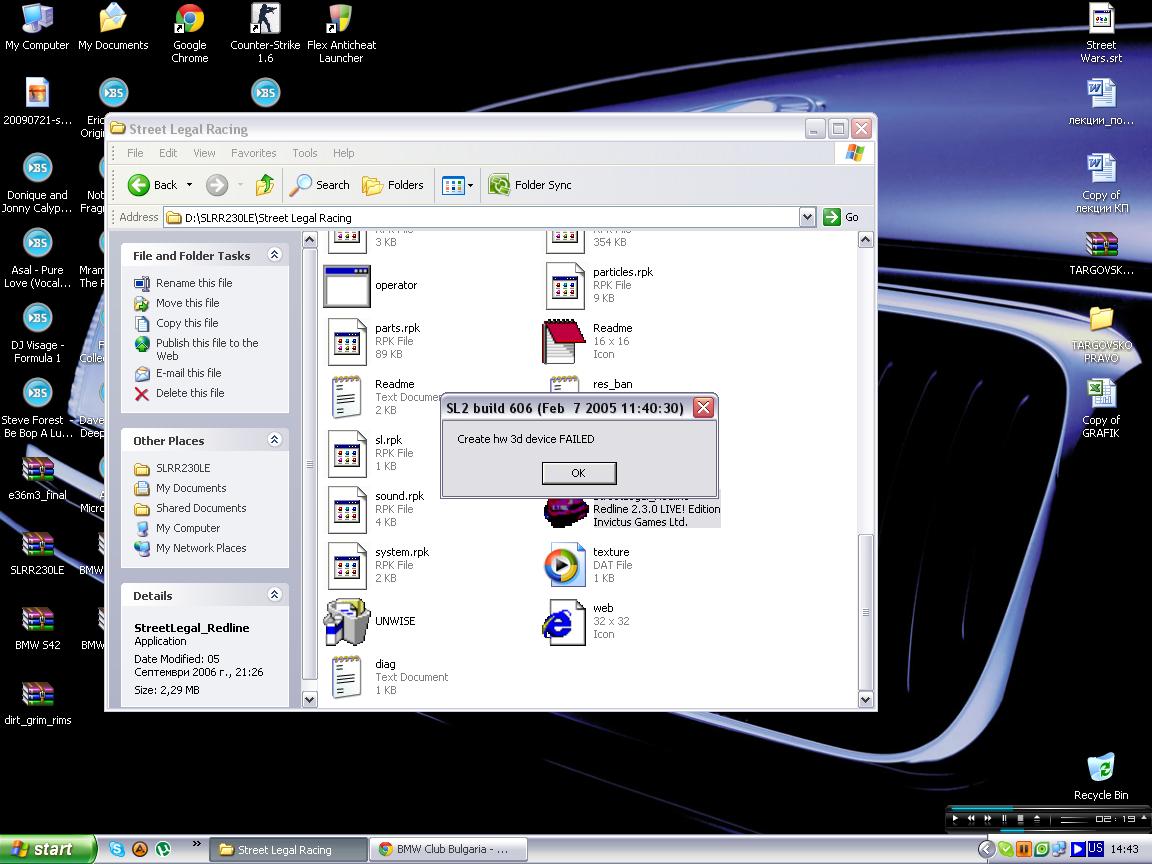The width and height of the screenshot is (1152, 864).
Task: Select the parts.rpk file icon
Action: [x=347, y=342]
